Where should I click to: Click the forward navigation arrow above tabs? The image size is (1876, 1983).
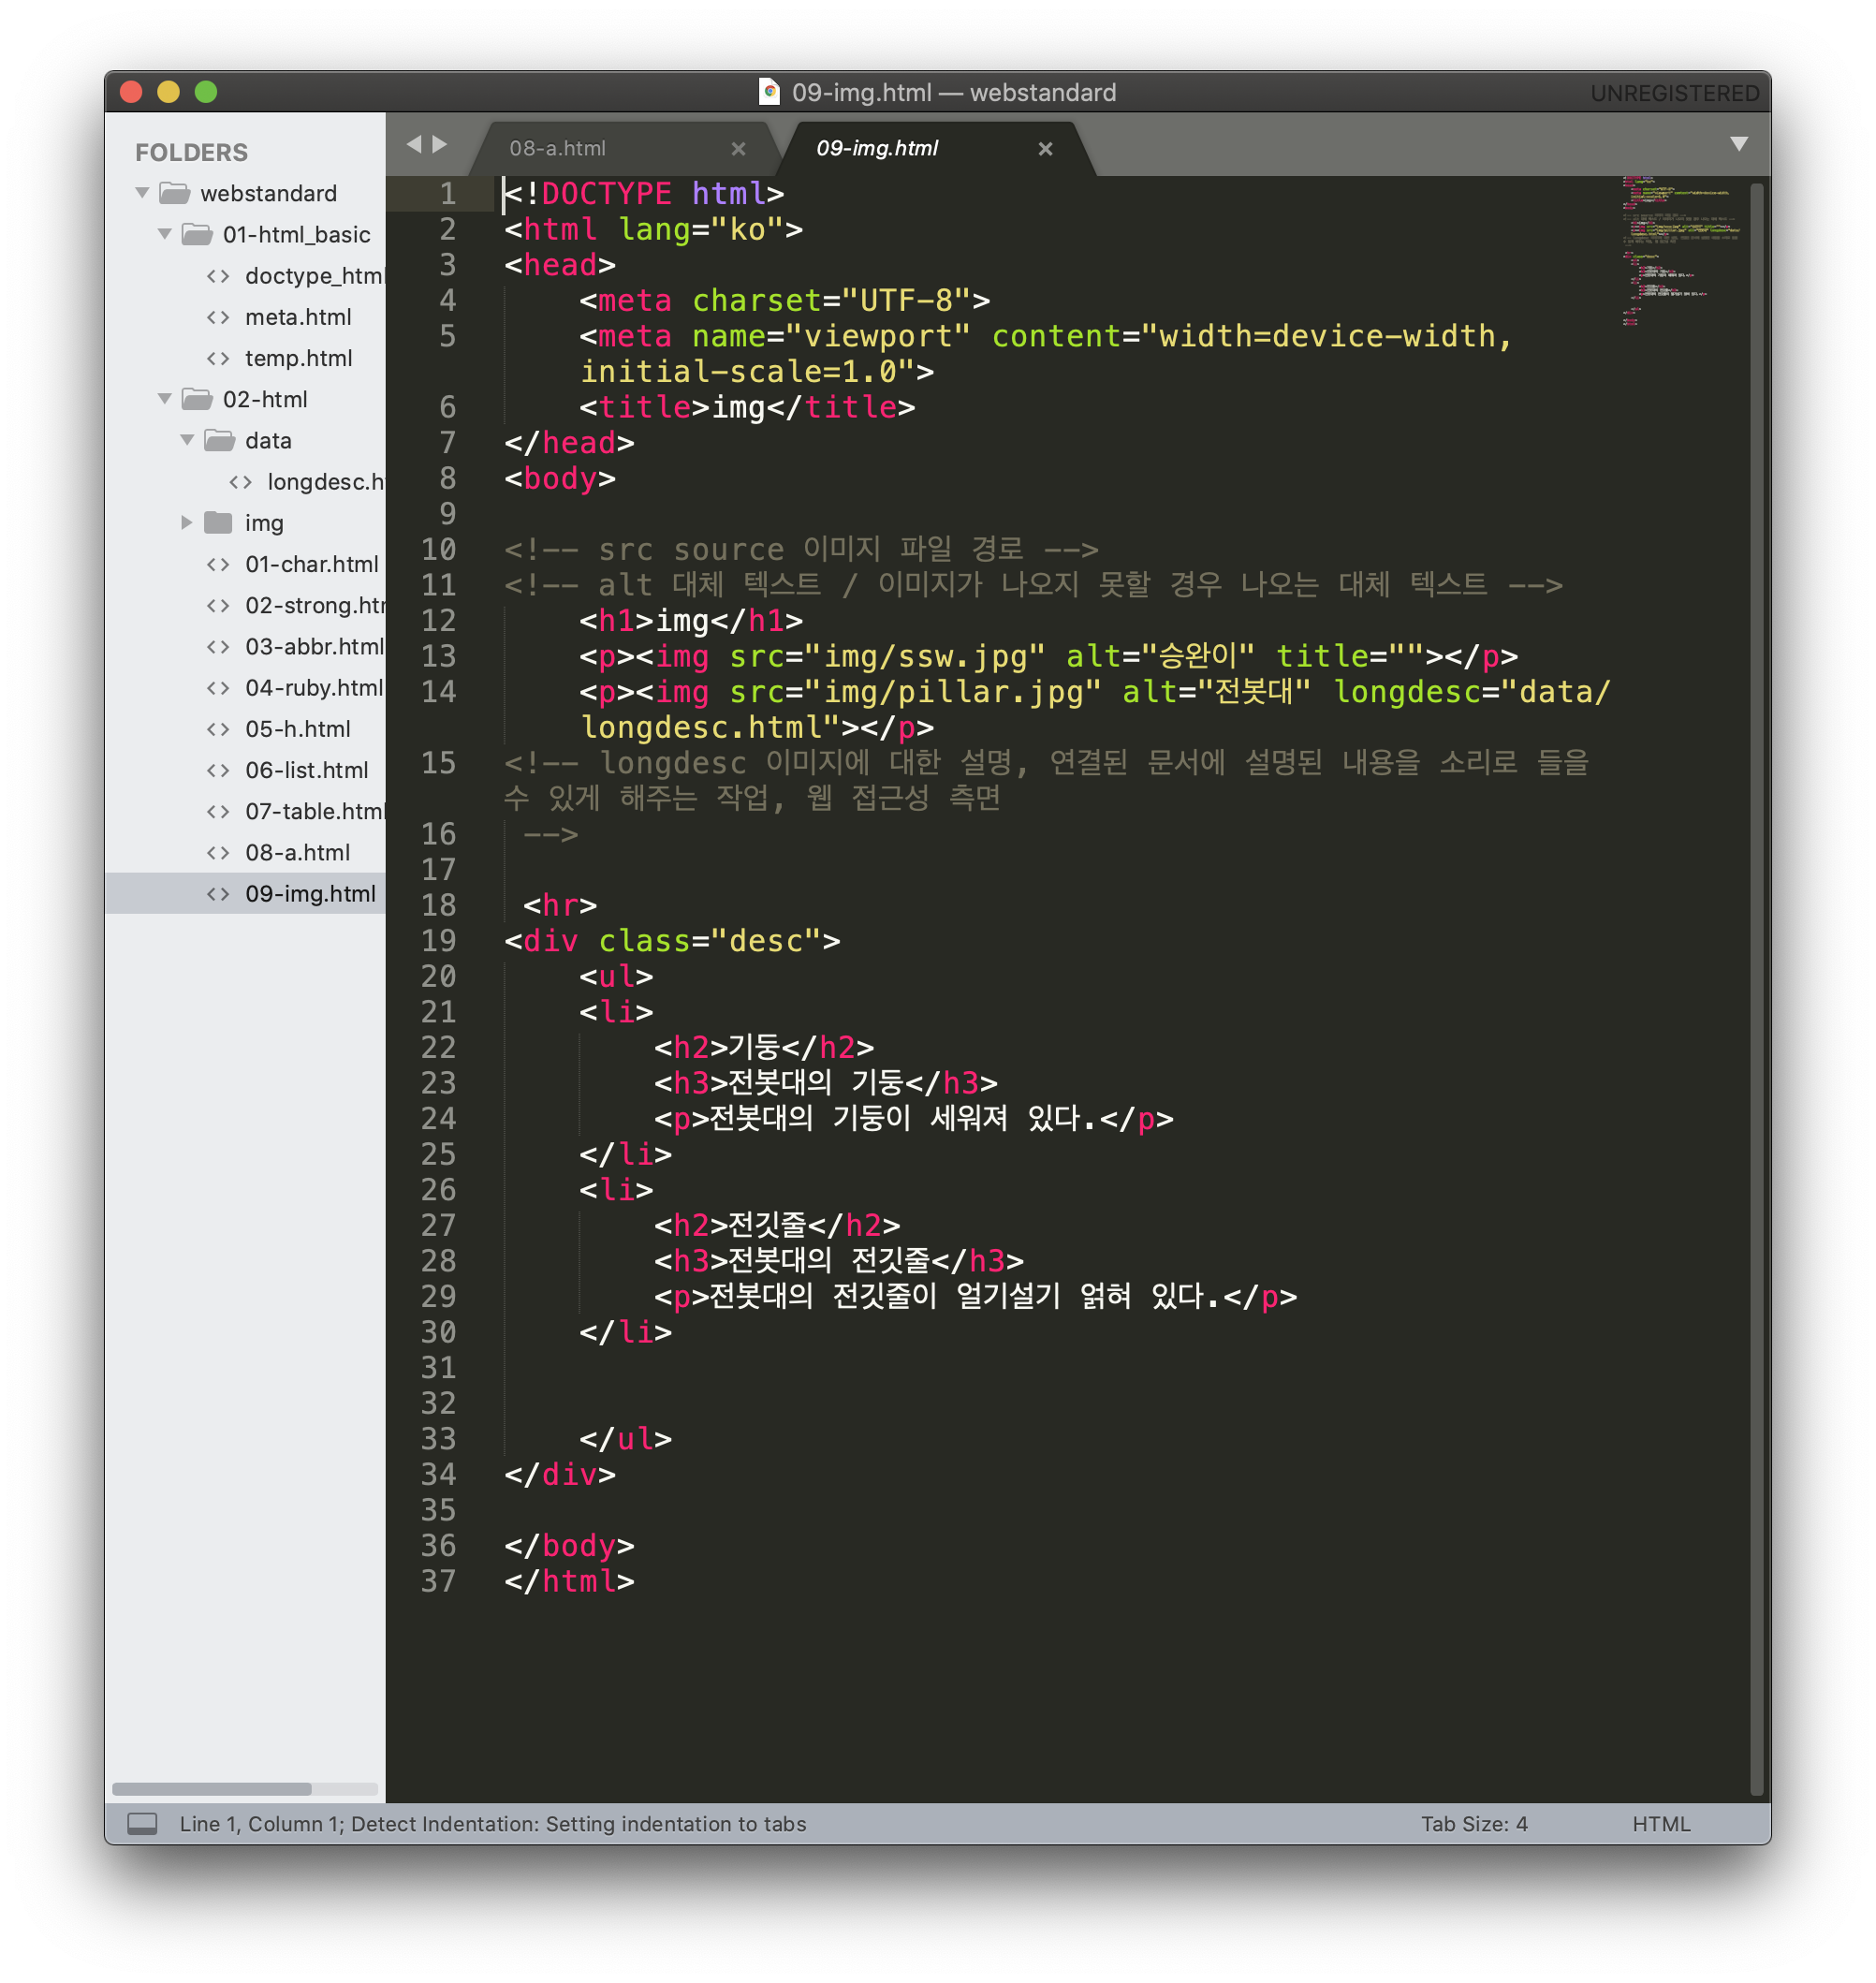pyautogui.click(x=440, y=144)
